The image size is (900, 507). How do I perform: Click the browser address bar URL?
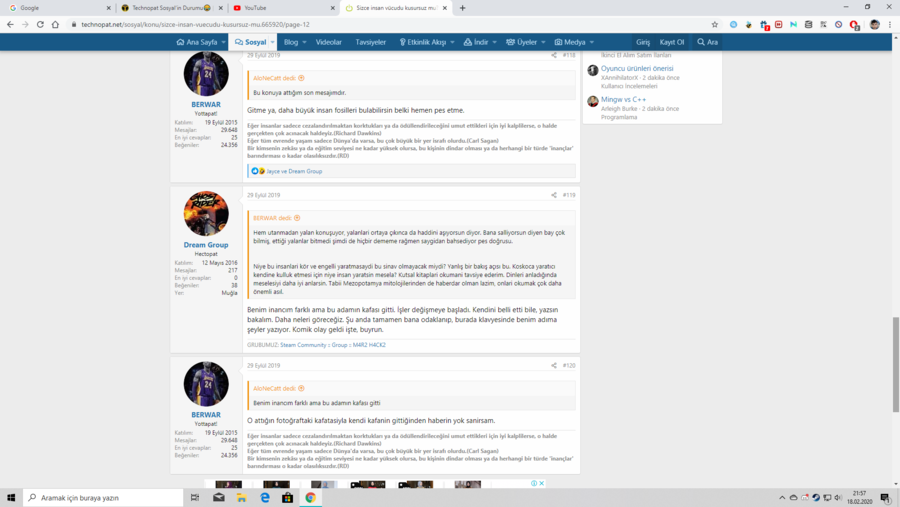195,25
